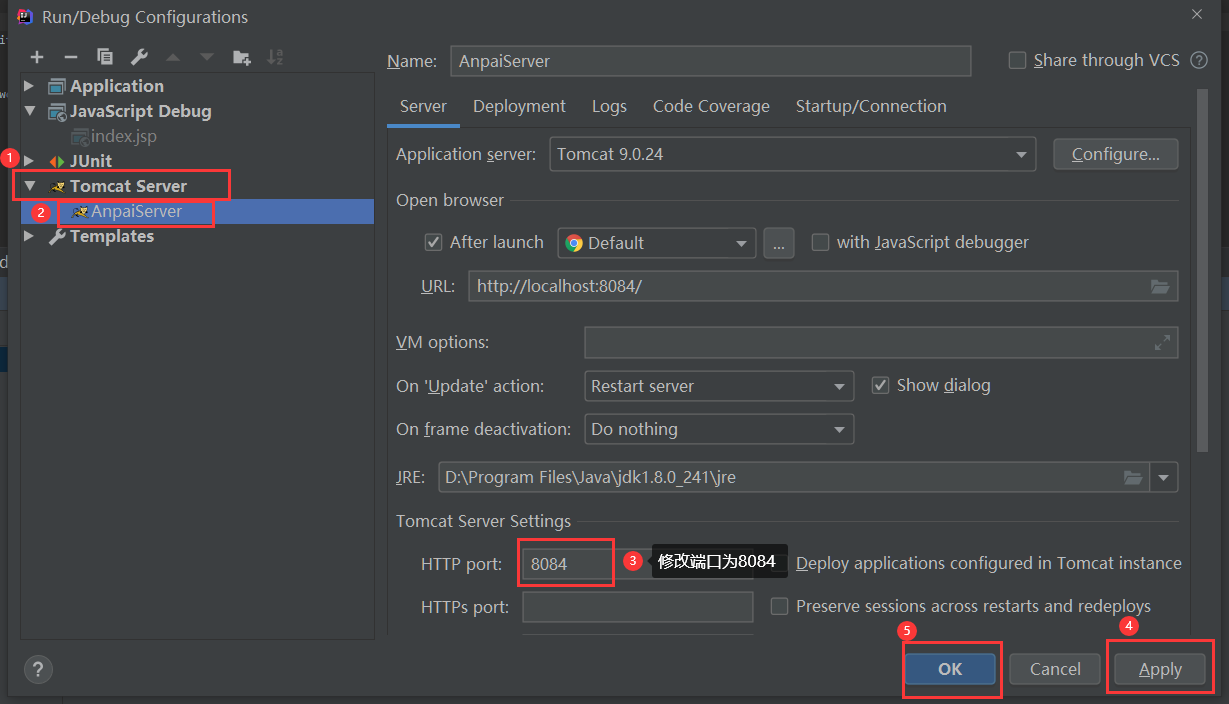Click the VM options input field
The width and height of the screenshot is (1229, 704).
[881, 342]
